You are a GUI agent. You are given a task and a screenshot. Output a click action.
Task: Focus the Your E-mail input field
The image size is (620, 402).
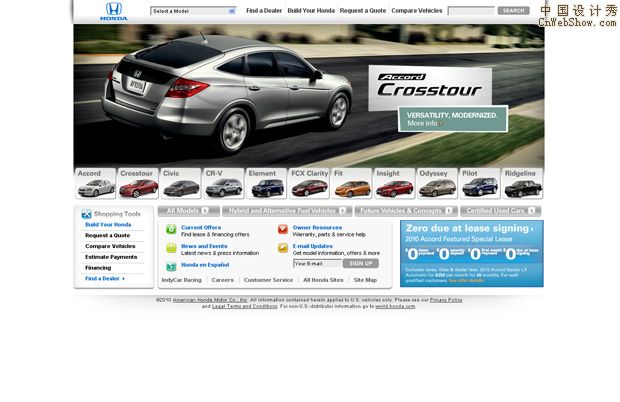(x=317, y=263)
